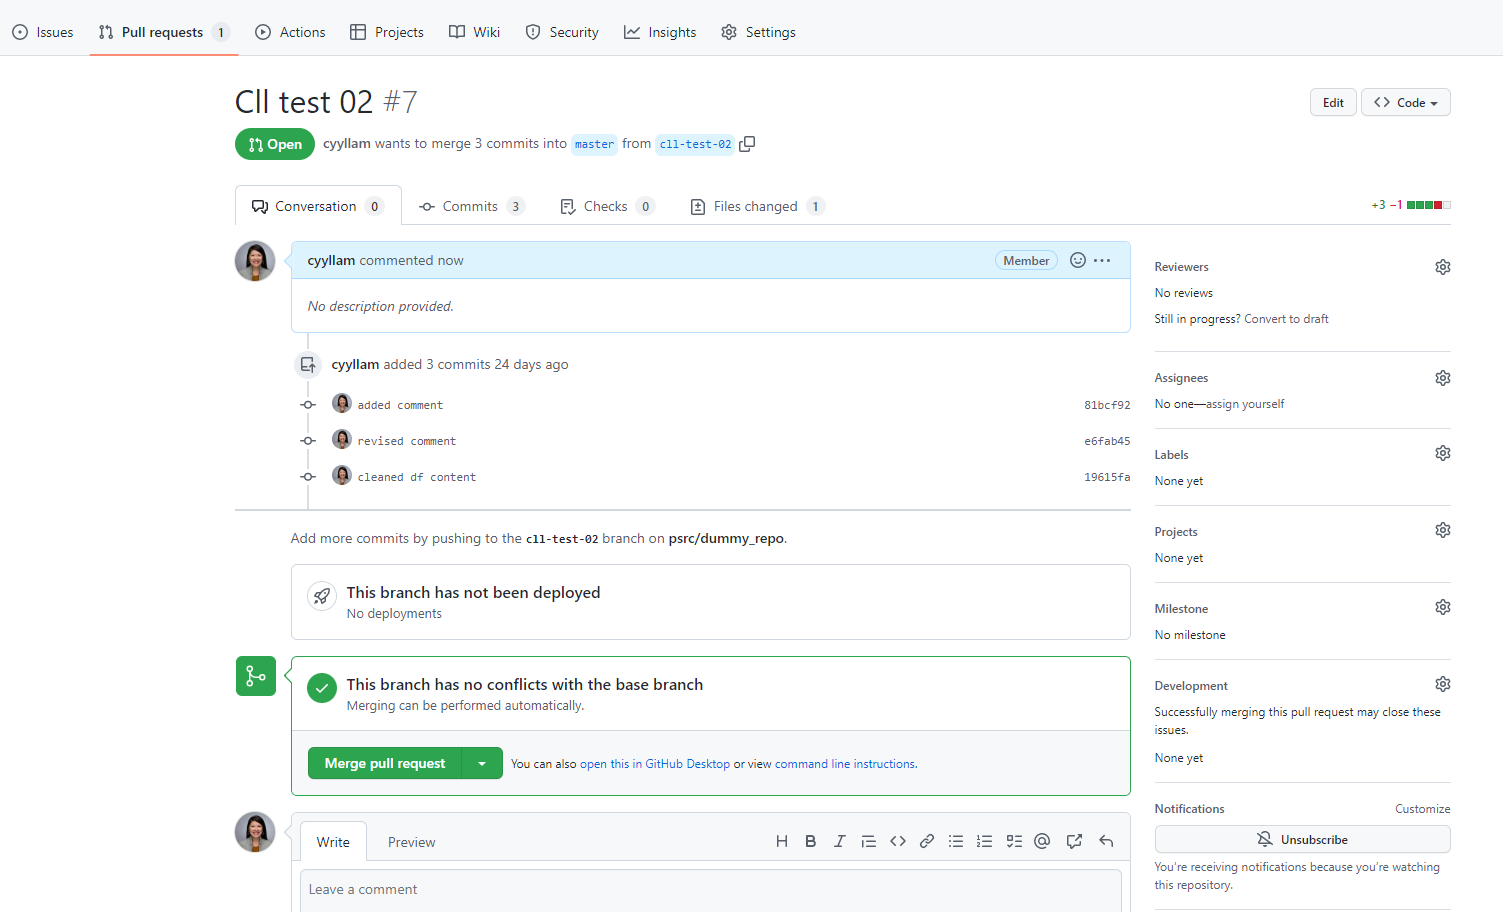
Task: Open the Code dropdown button
Action: pos(1406,102)
